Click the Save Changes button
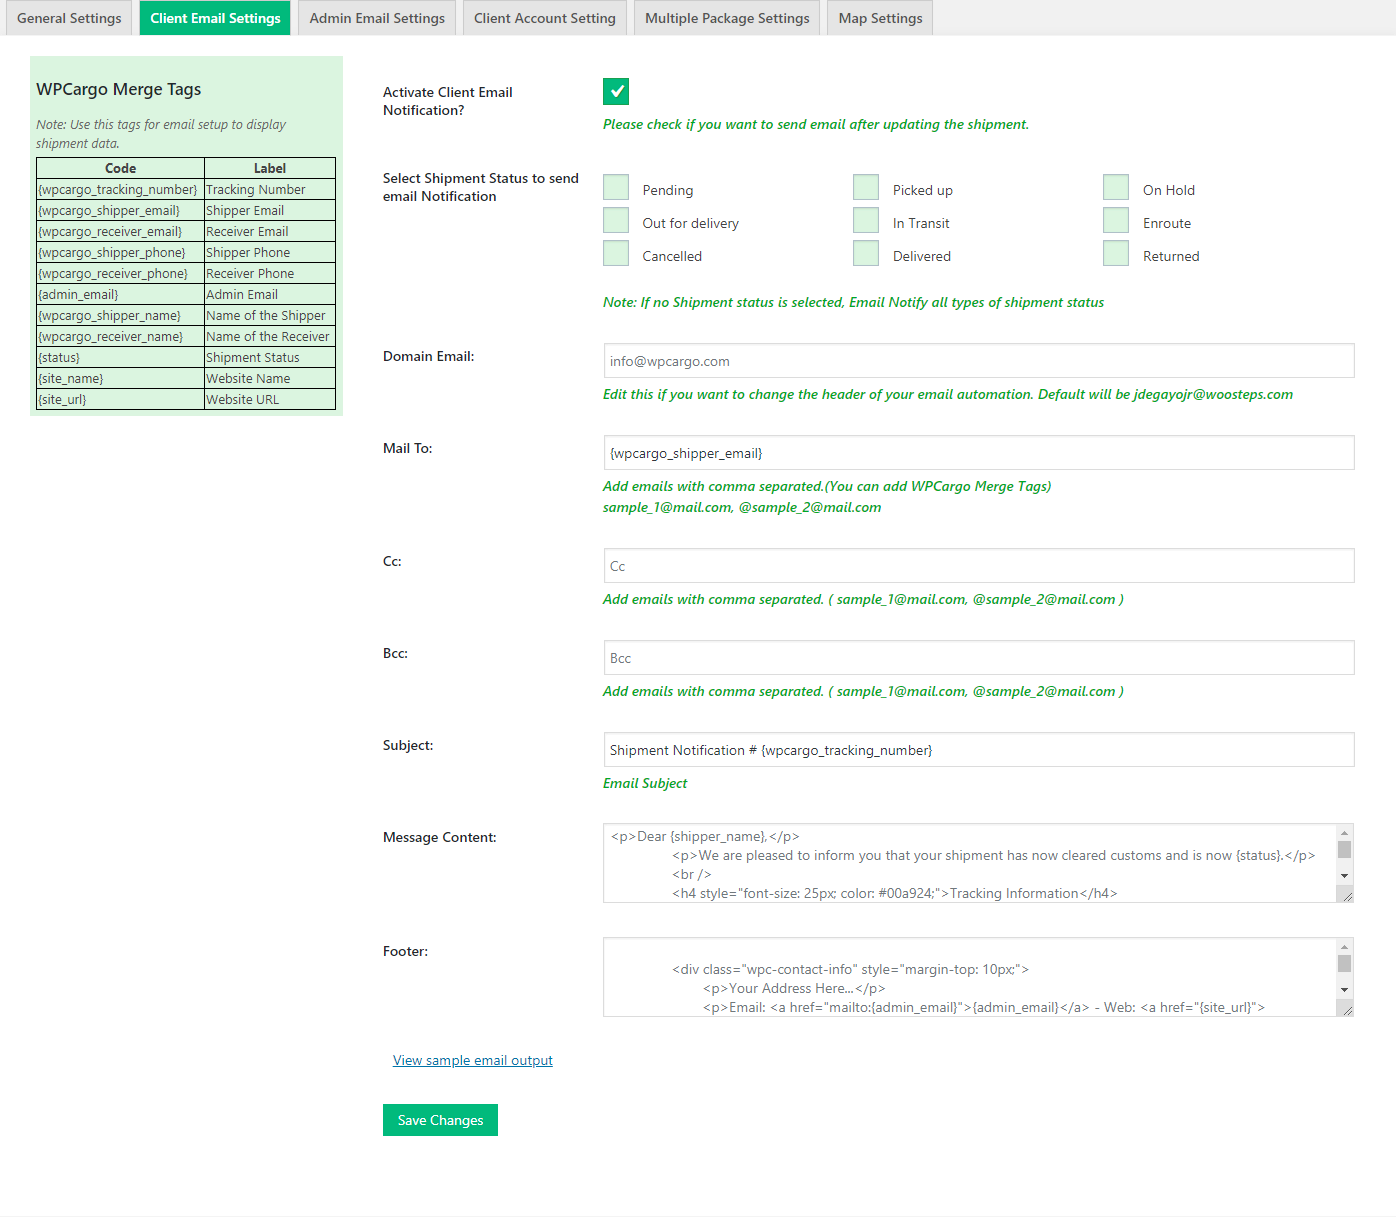1396x1217 pixels. (x=440, y=1120)
